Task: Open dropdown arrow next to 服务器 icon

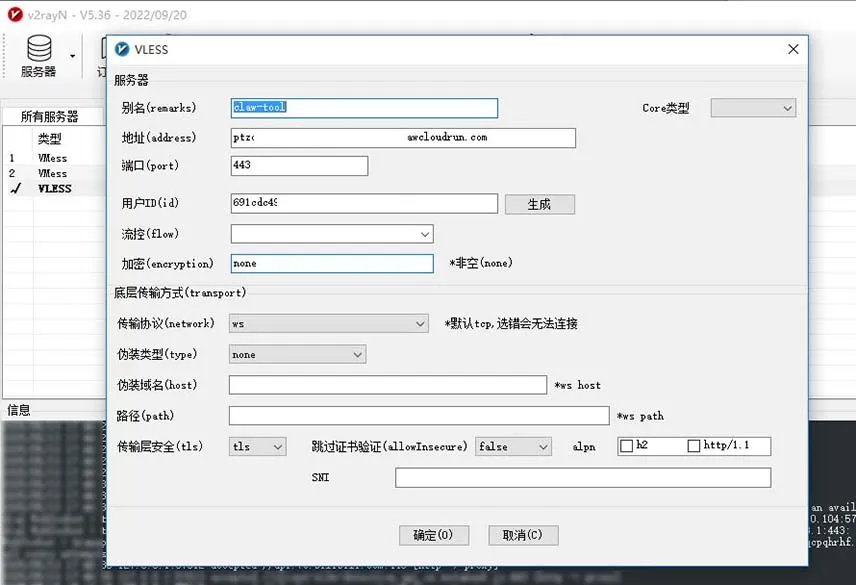Action: [72, 56]
